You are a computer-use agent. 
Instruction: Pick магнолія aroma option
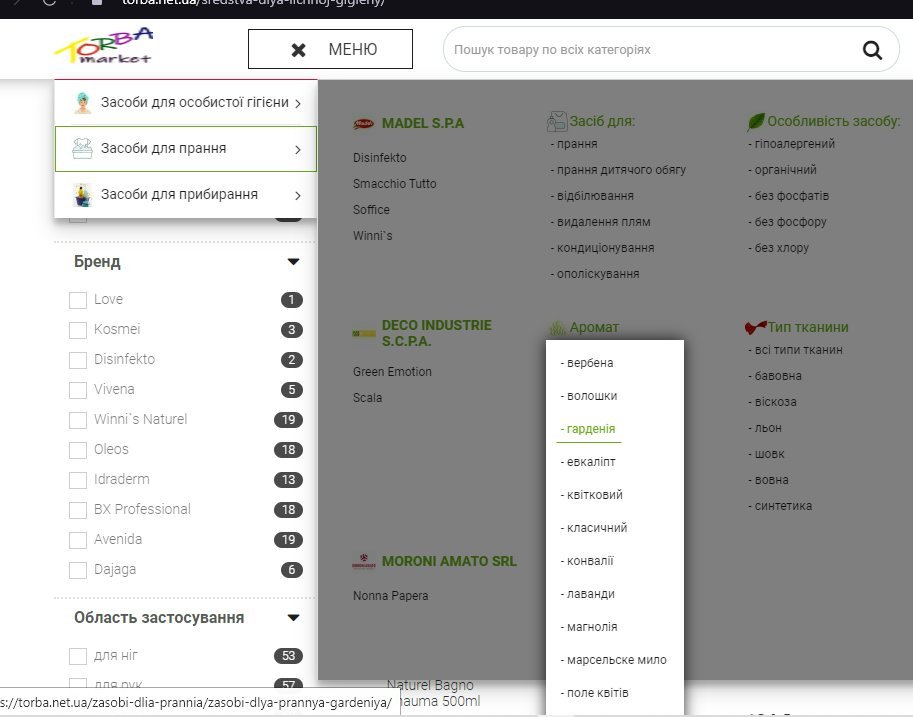click(589, 627)
